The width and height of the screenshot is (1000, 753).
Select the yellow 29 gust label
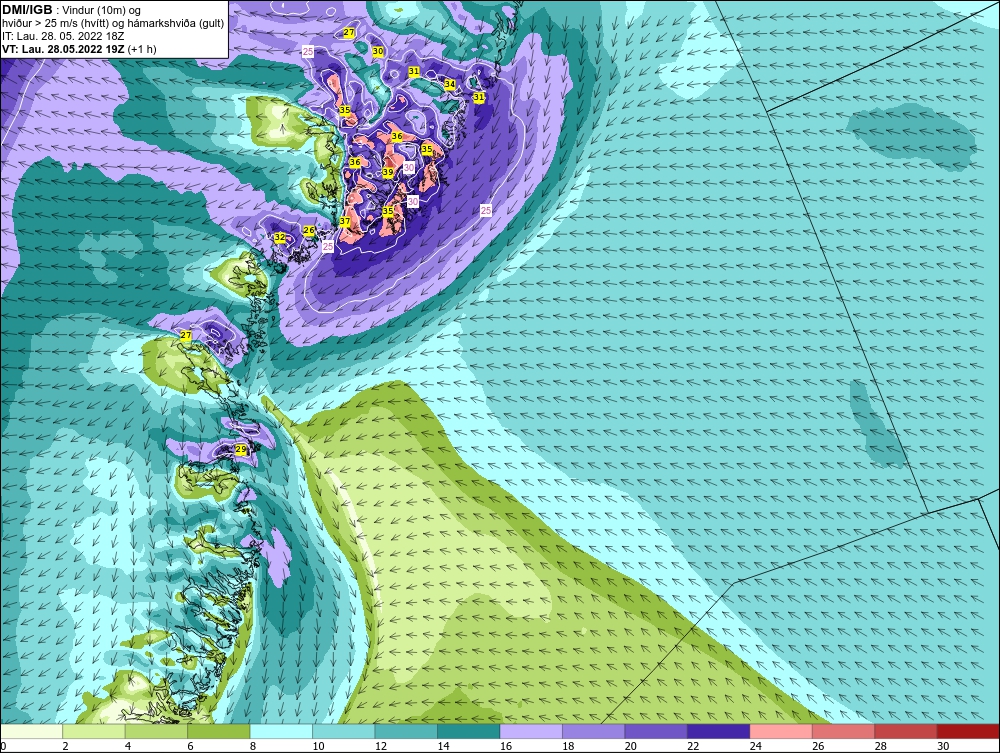[x=240, y=450]
